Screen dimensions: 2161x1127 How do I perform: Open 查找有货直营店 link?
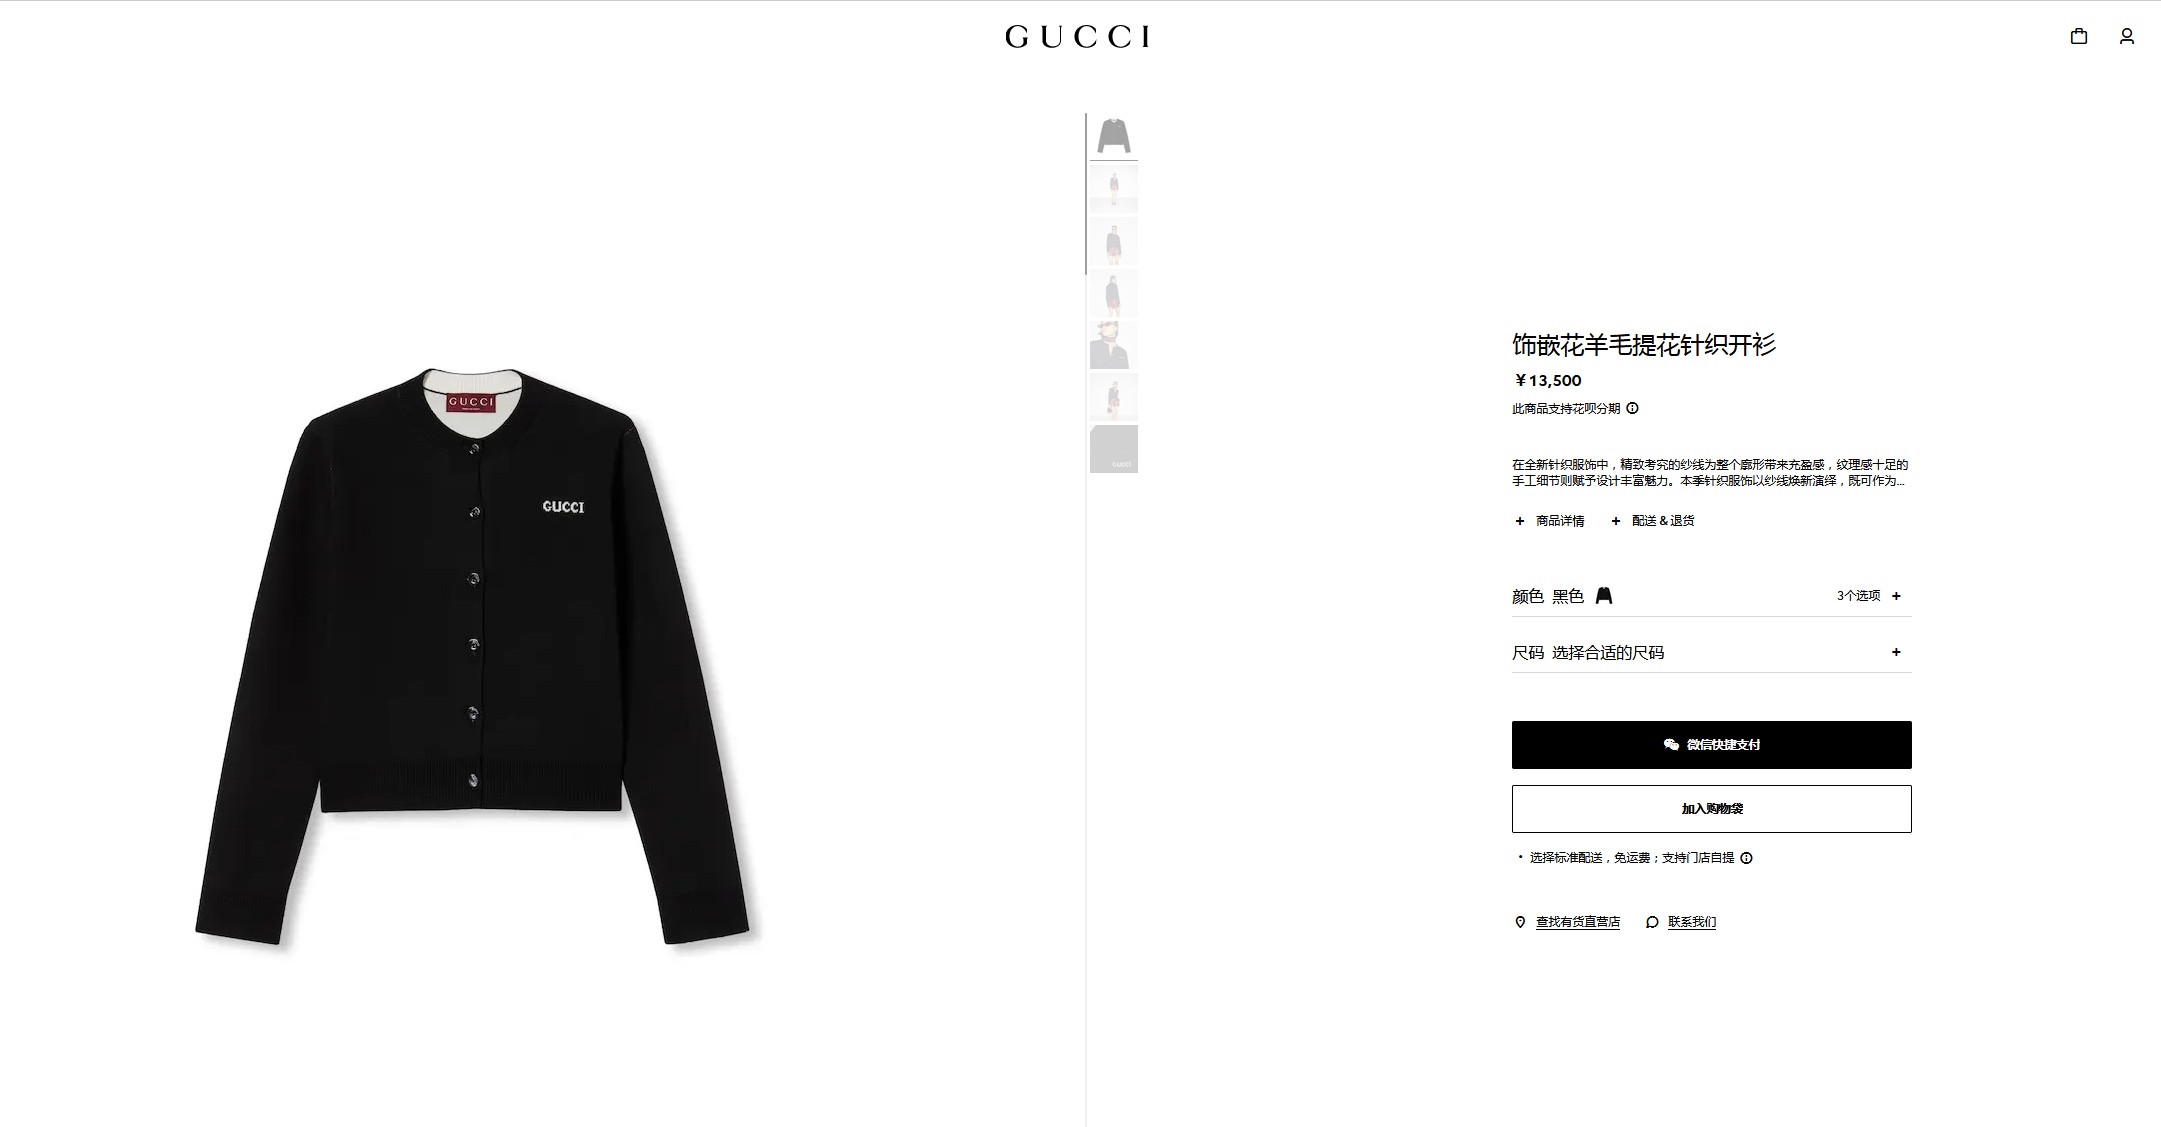coord(1577,922)
